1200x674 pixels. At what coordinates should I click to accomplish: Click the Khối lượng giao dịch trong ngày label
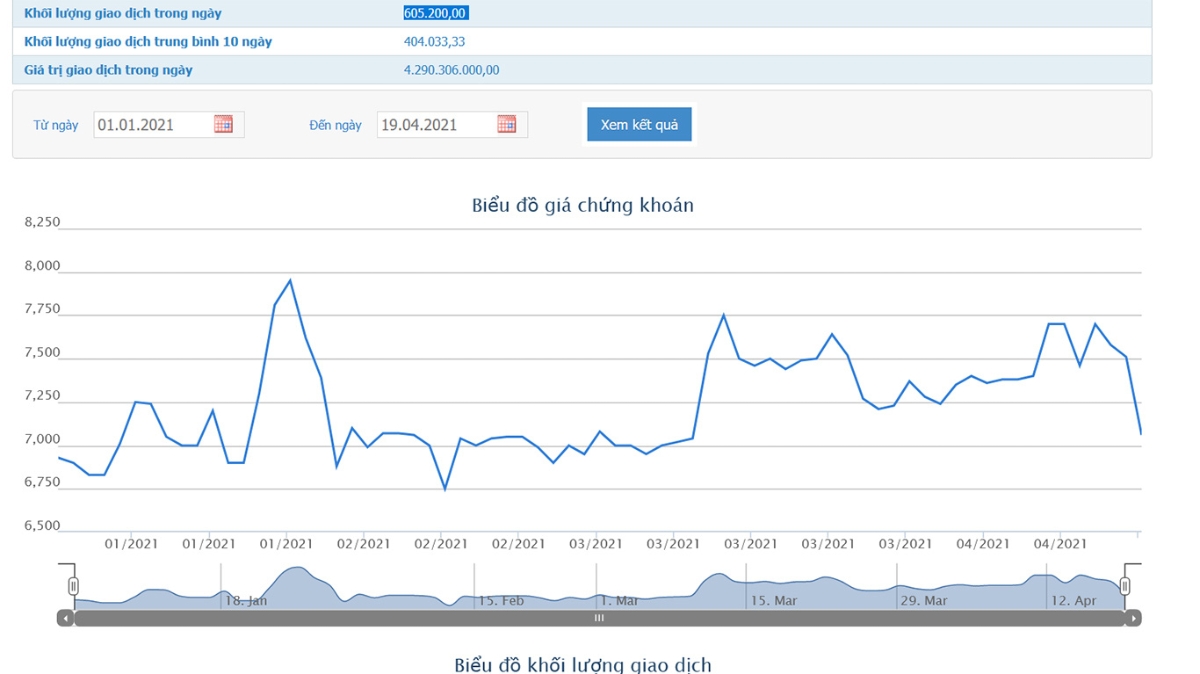tap(123, 13)
